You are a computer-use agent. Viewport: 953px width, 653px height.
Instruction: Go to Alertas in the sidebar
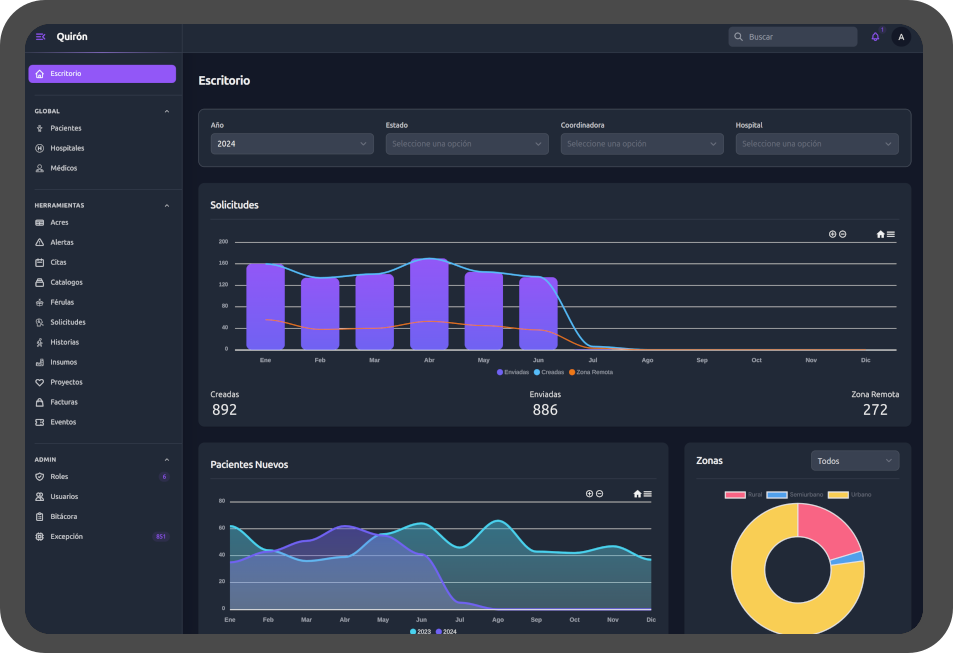(x=62, y=242)
